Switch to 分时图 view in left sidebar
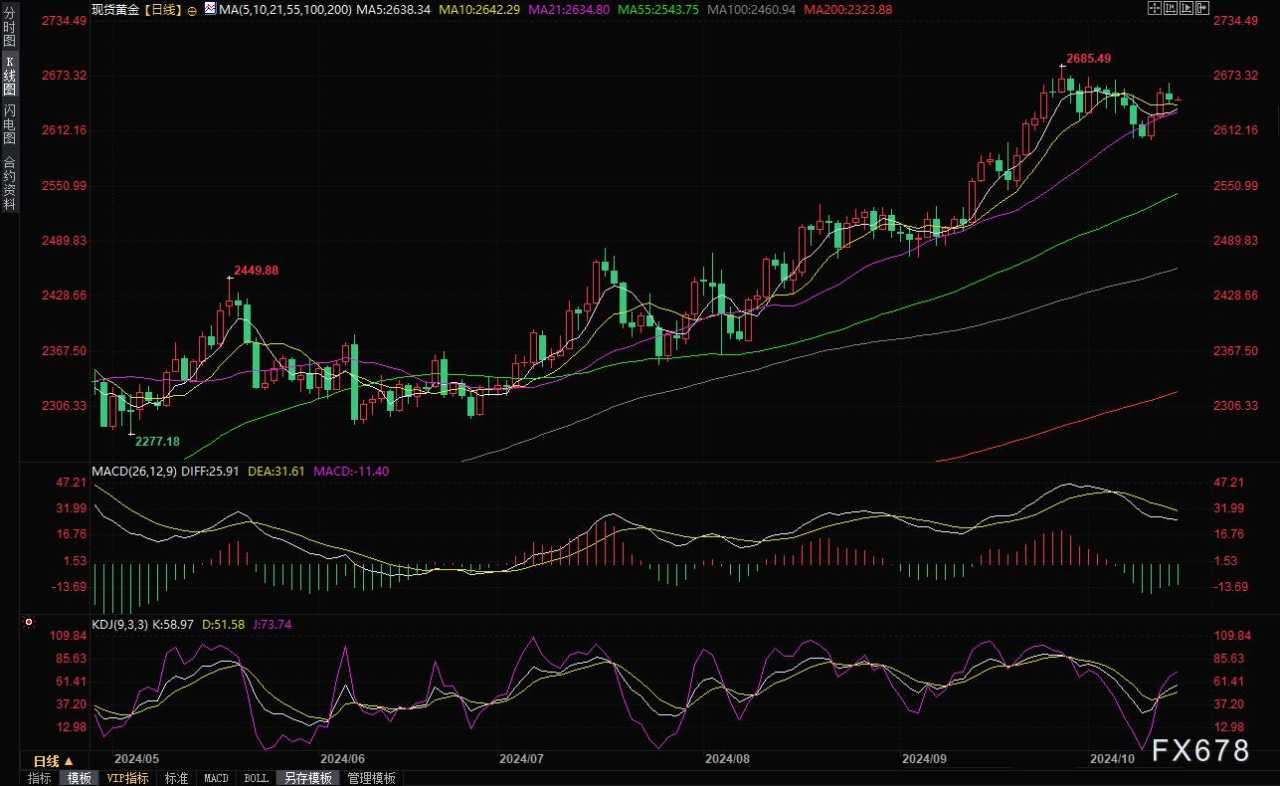This screenshot has height=786, width=1280. (9, 27)
